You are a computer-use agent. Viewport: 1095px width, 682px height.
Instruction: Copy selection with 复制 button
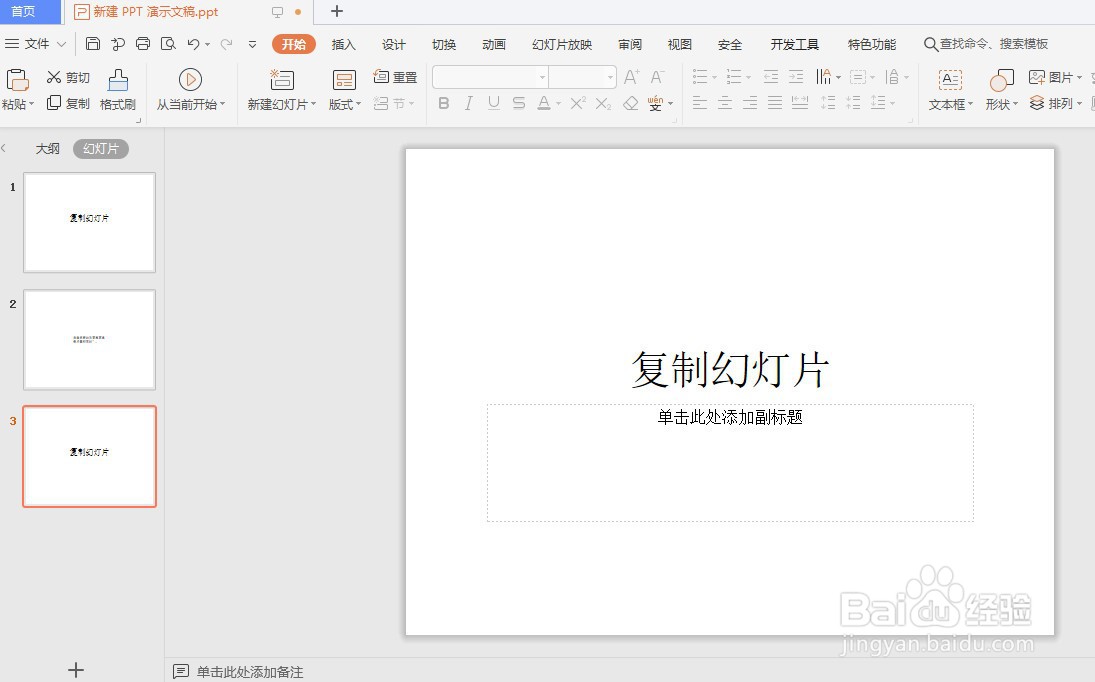coord(68,103)
